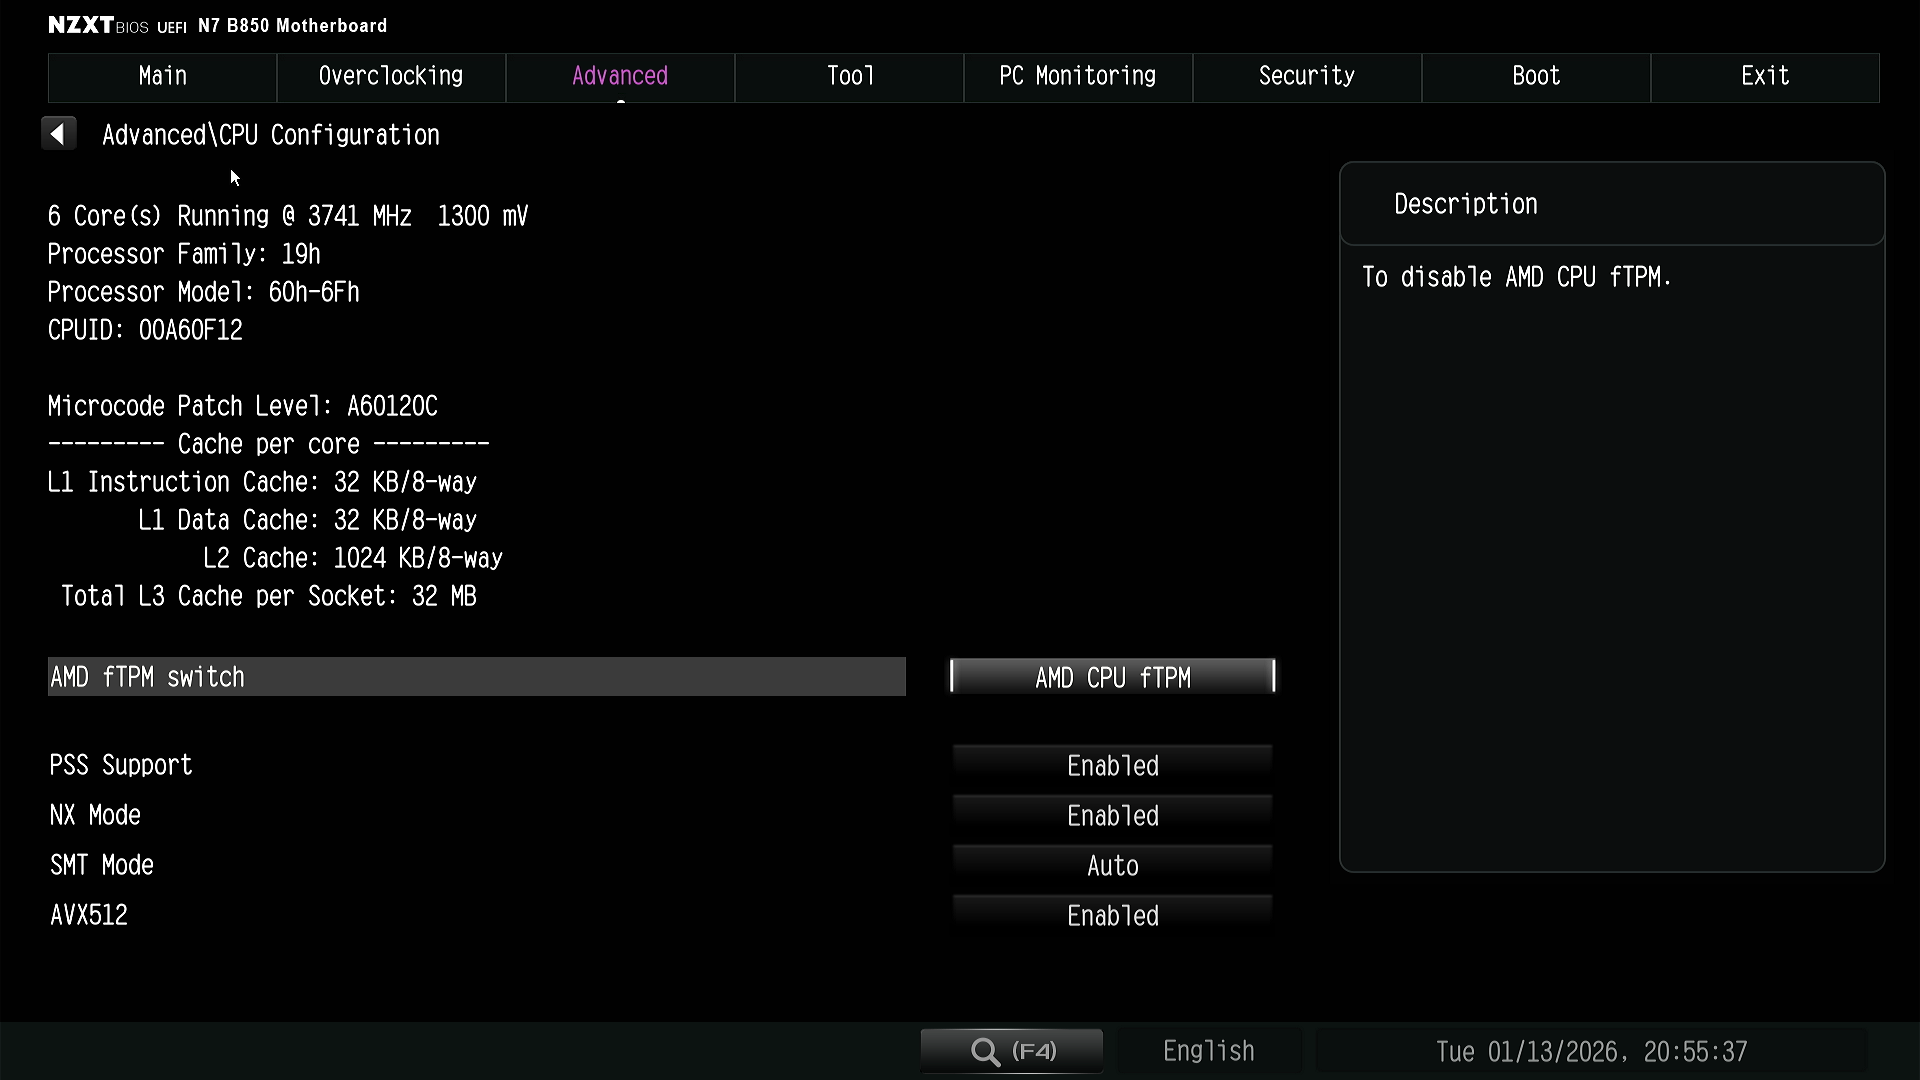The image size is (1920, 1080).
Task: Click the SMT Mode label
Action: pyautogui.click(x=102, y=866)
